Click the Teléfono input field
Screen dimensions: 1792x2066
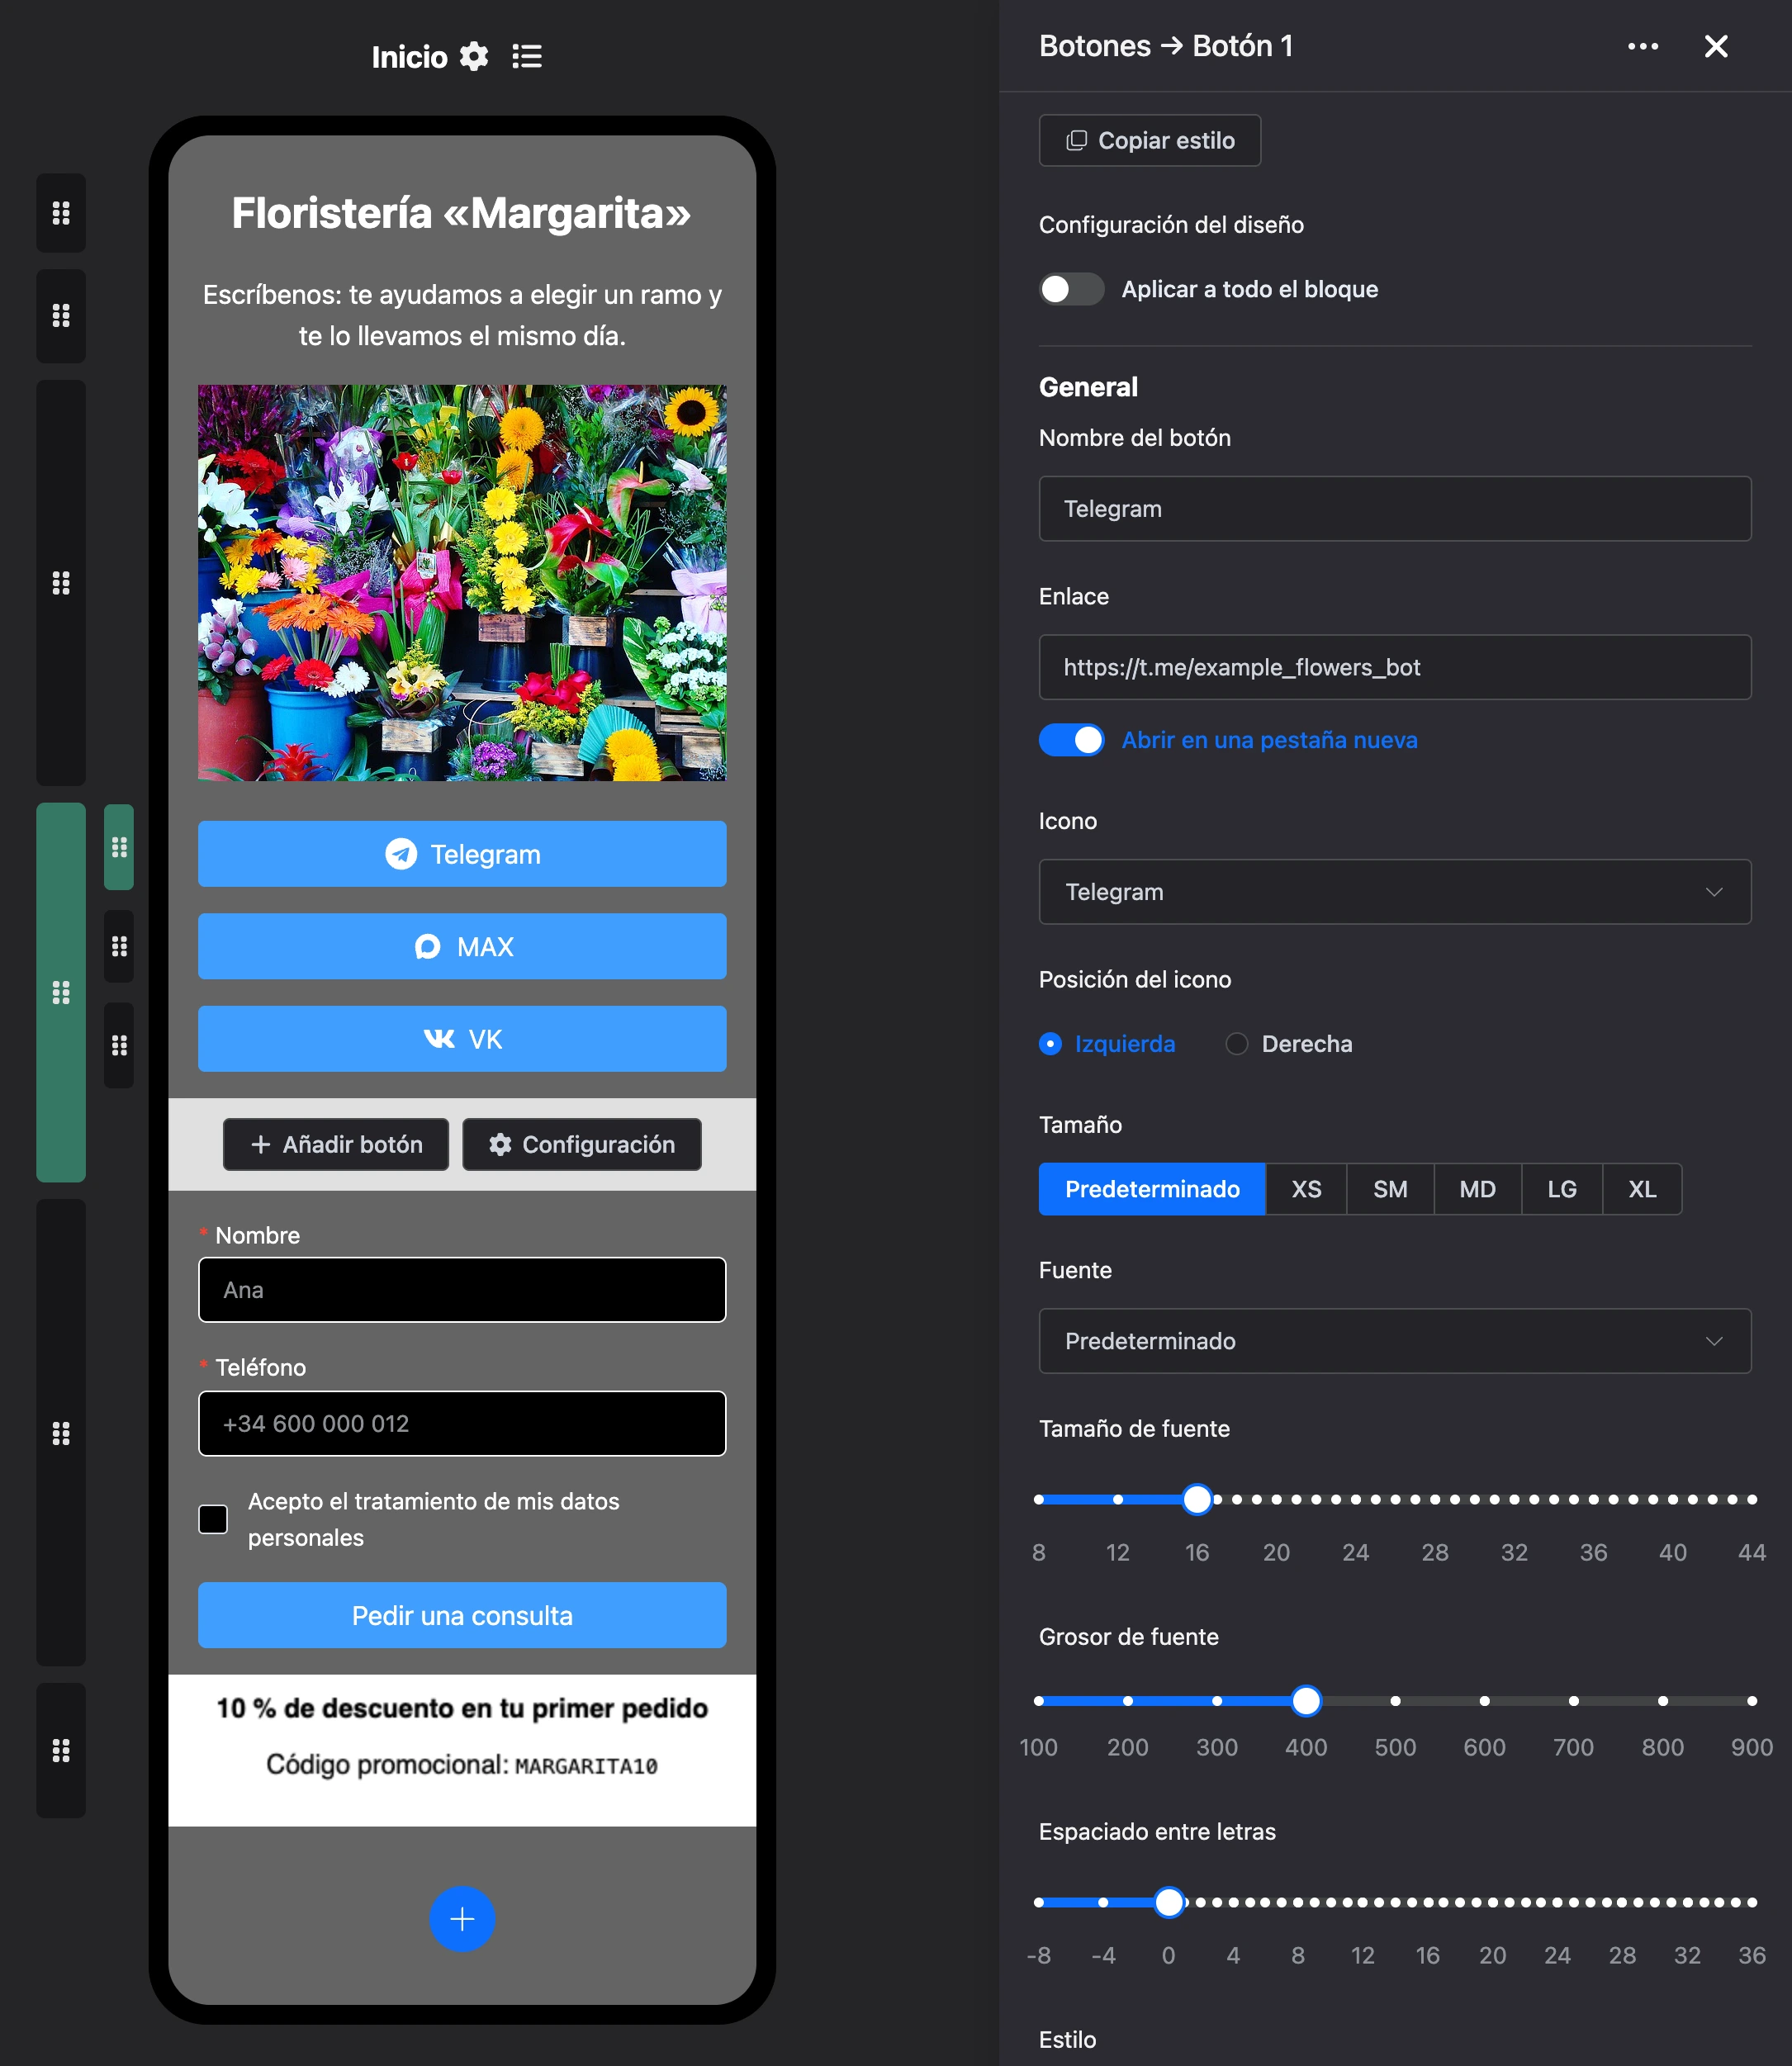(x=462, y=1423)
